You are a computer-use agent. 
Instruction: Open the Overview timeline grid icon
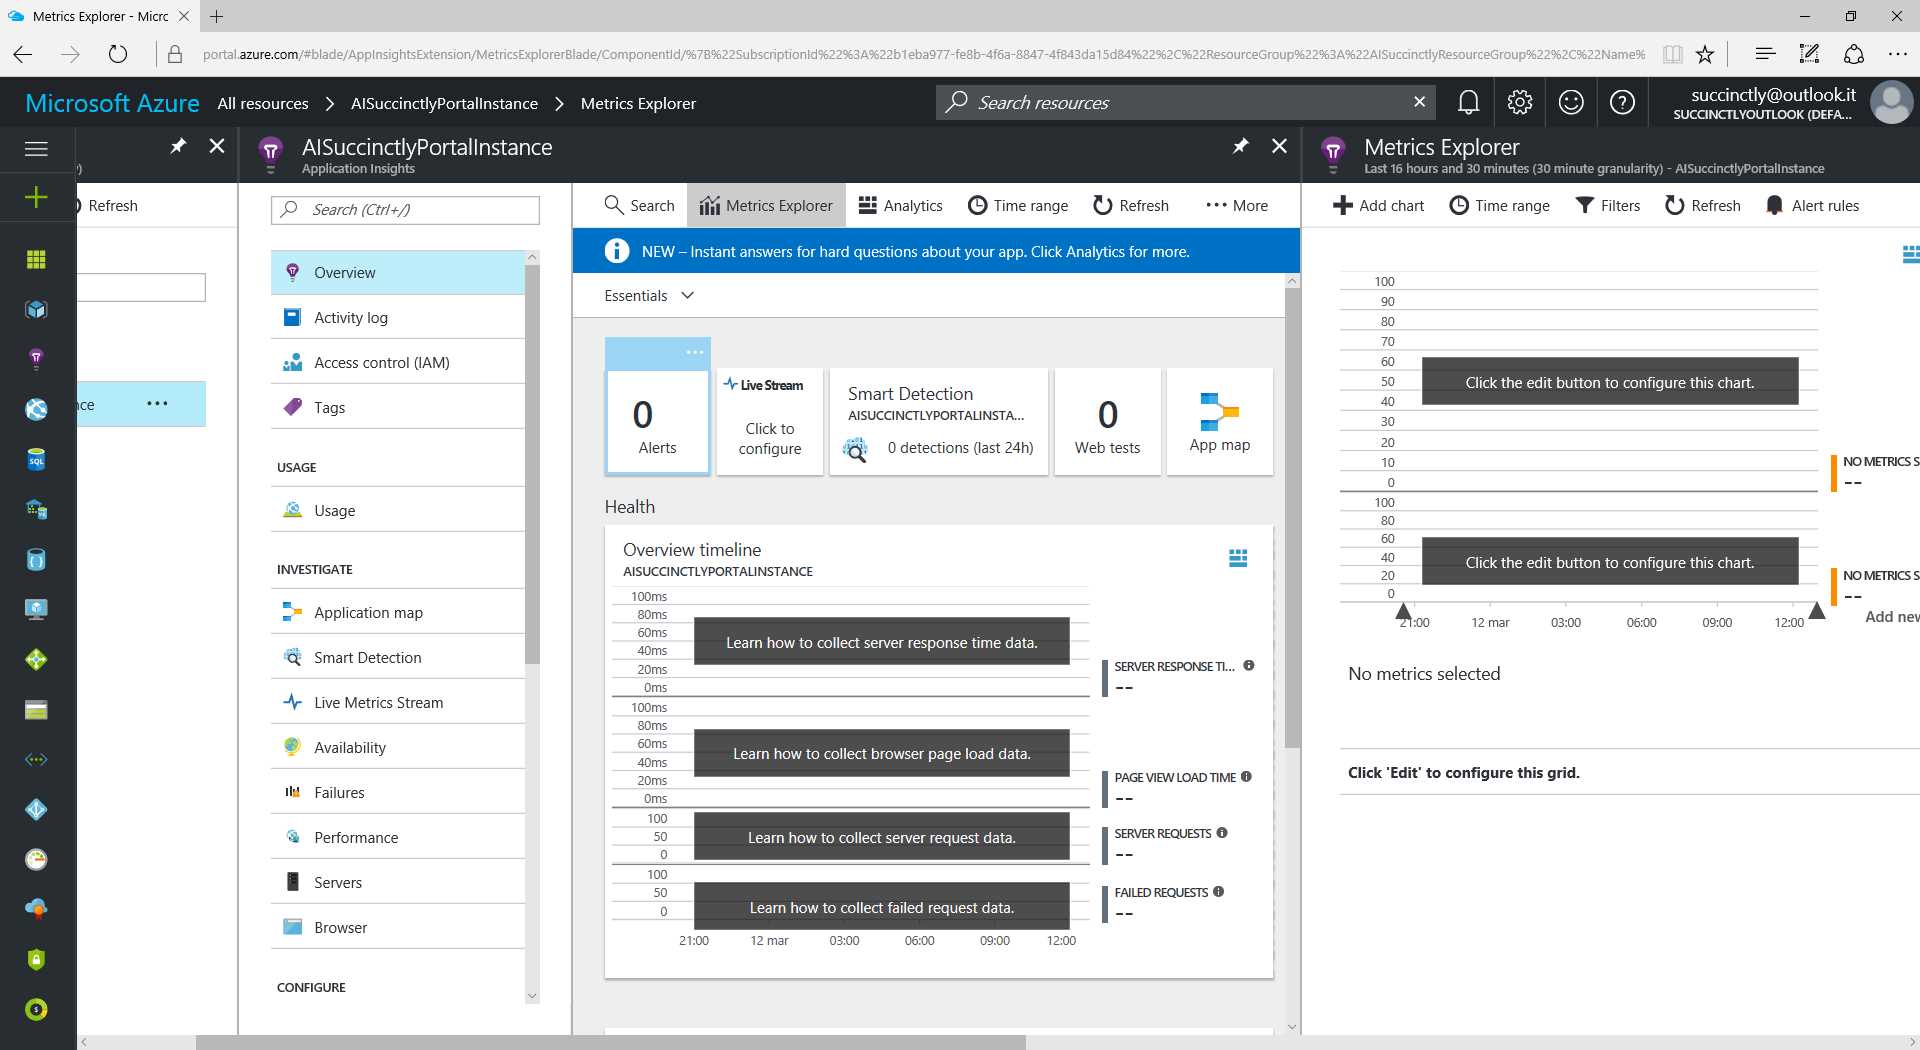click(x=1238, y=558)
